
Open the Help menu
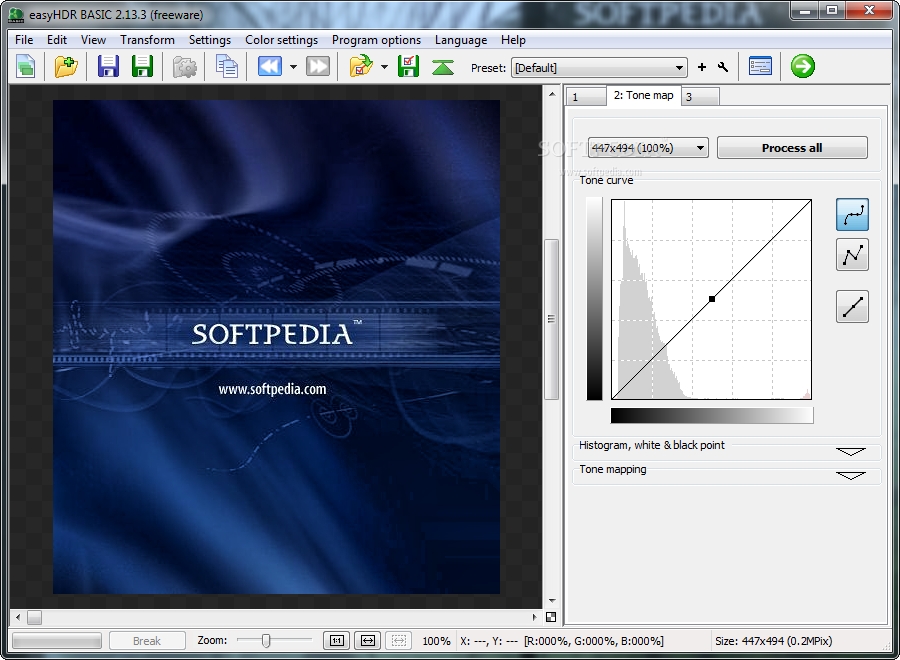pyautogui.click(x=513, y=40)
